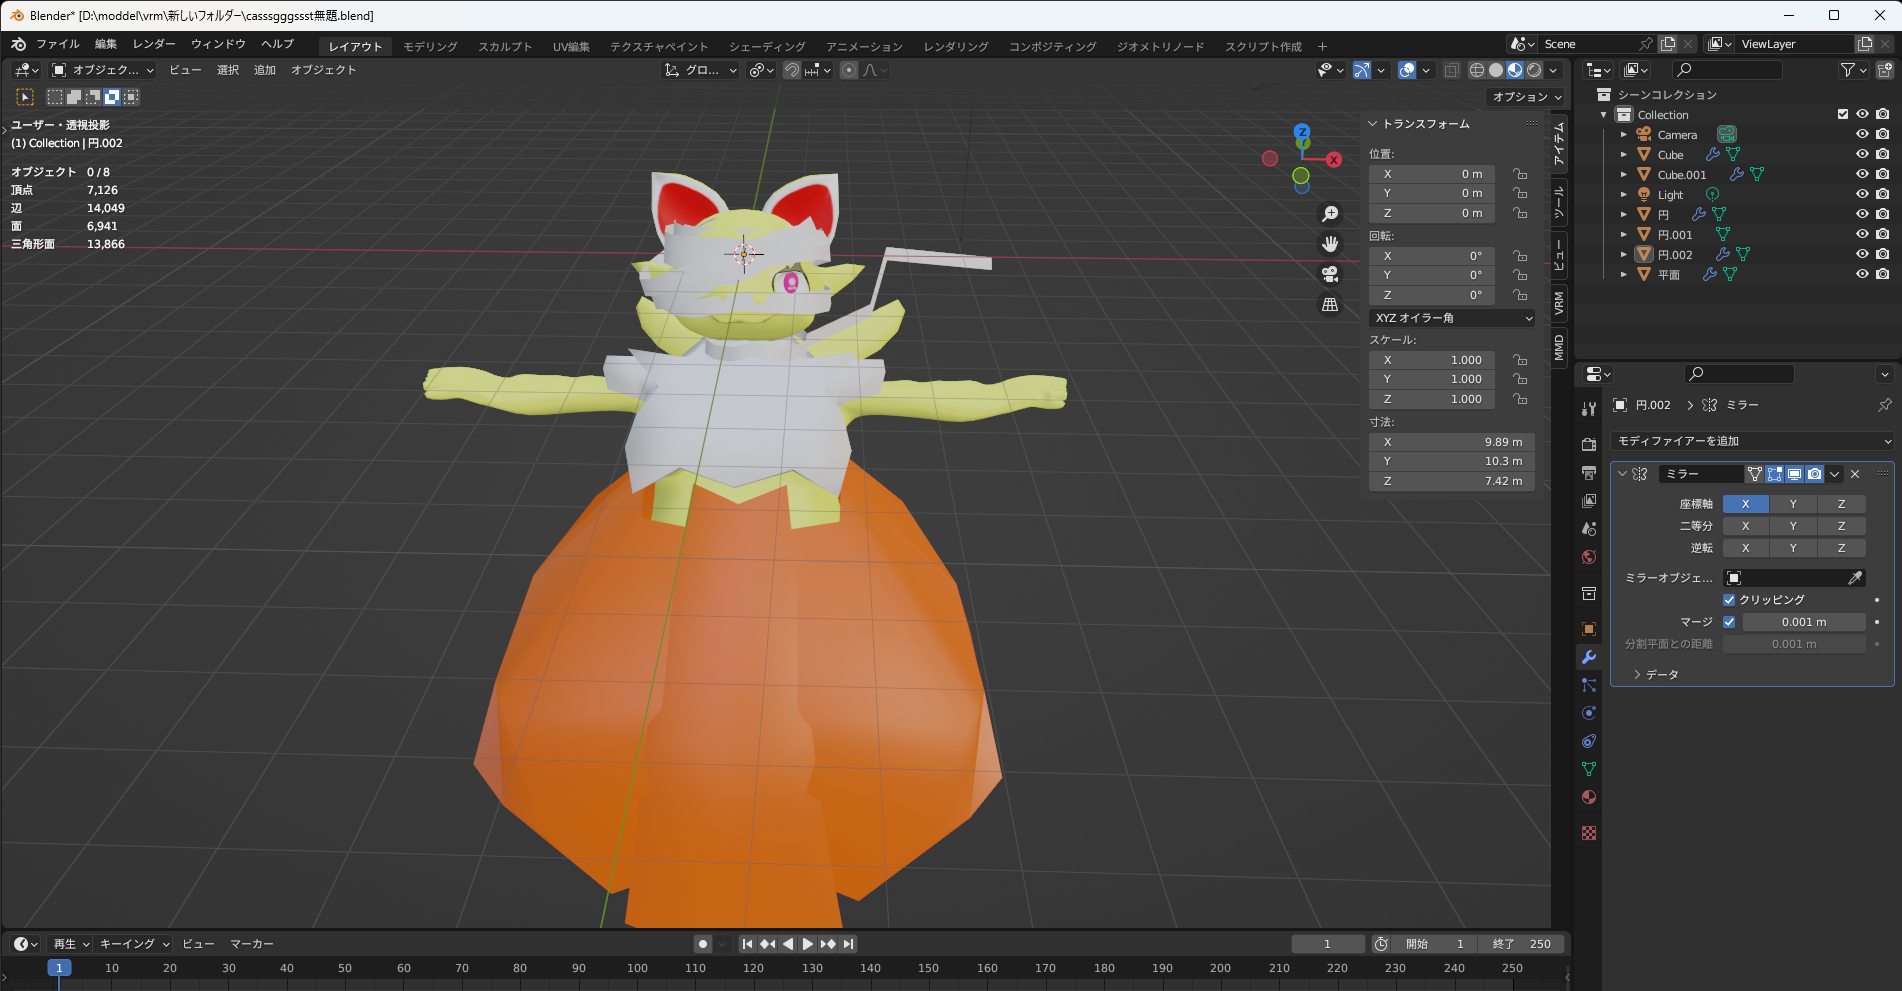Open the モディファイアーを追加 dropdown
This screenshot has height=991, width=1902.
1753,441
